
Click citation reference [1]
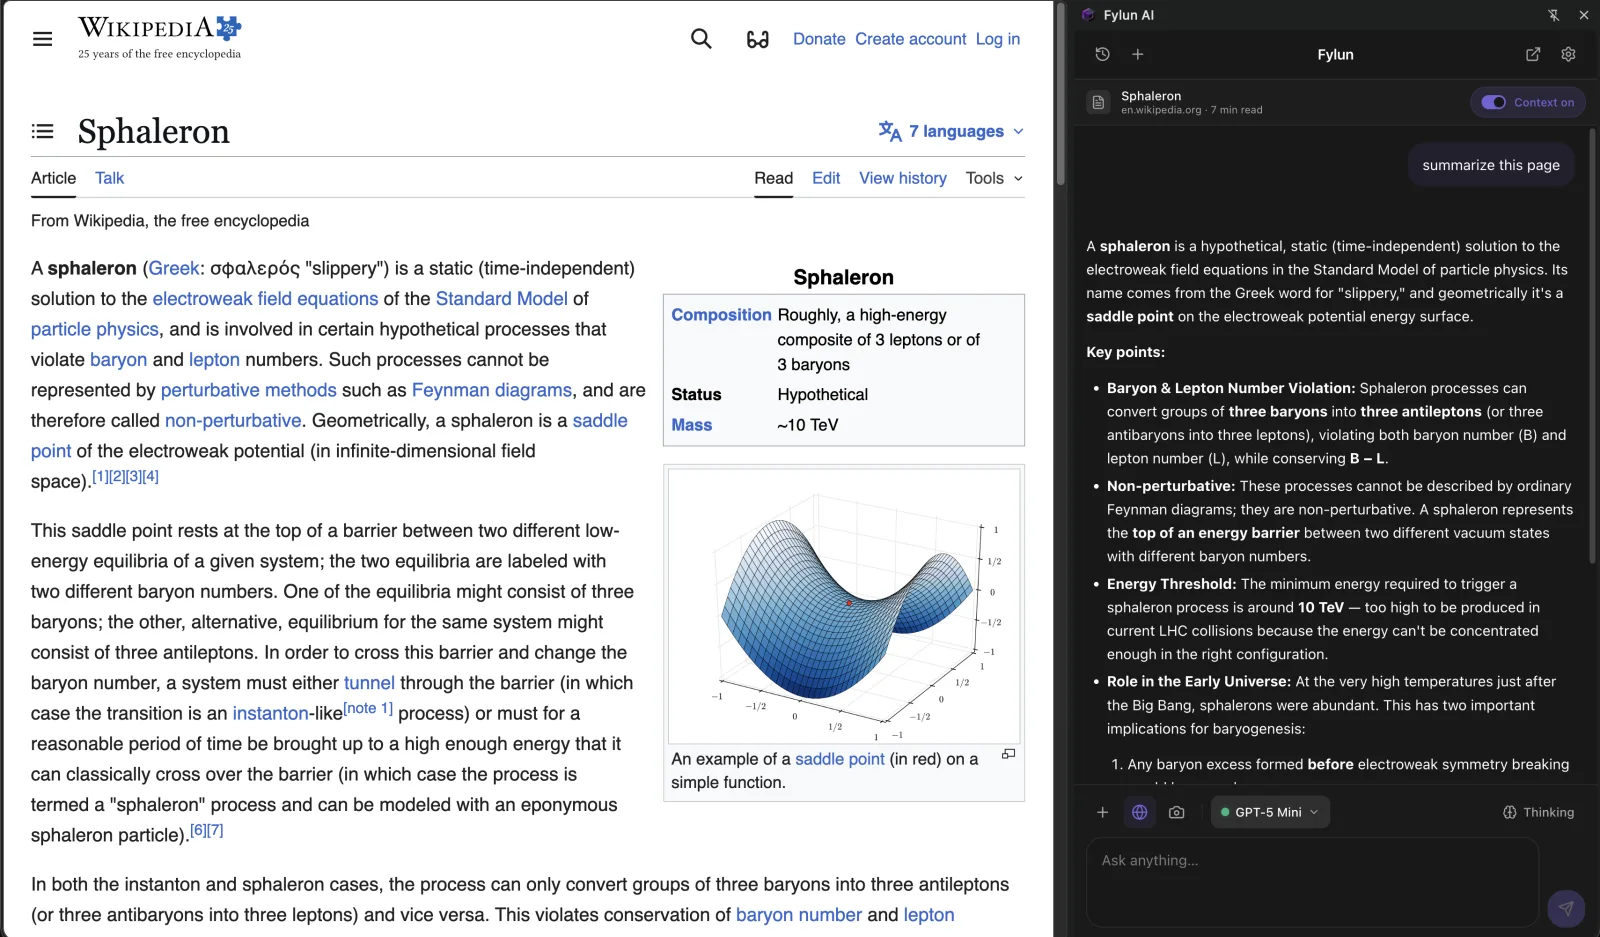point(100,476)
